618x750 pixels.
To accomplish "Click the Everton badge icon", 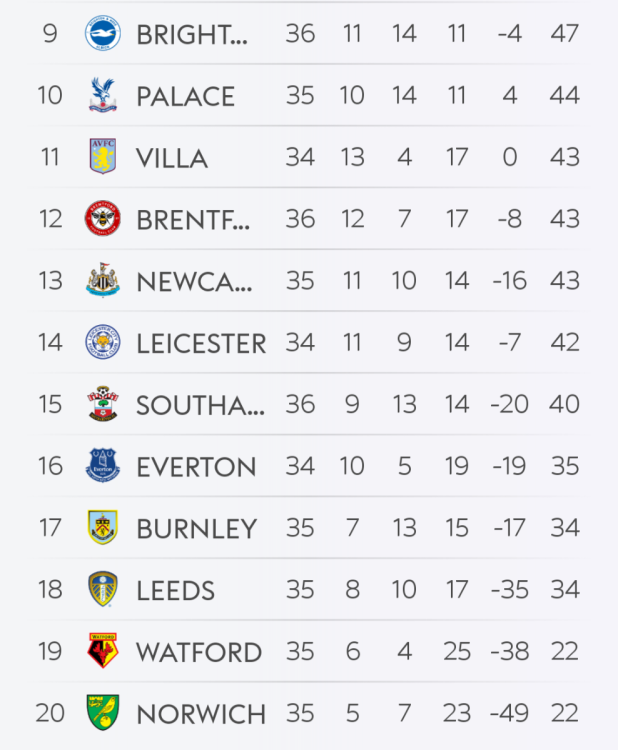I will pos(102,466).
